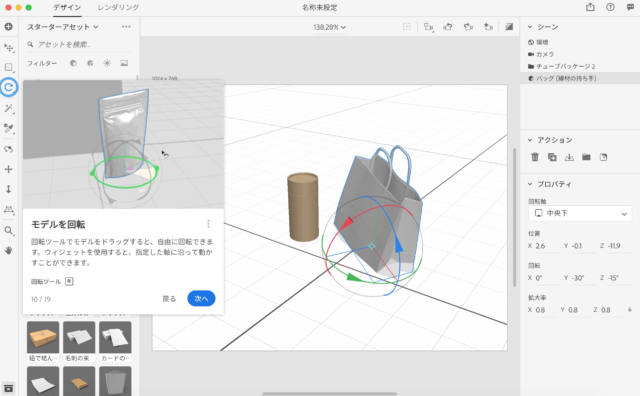Filter assets by models
Image resolution: width=640 pixels, height=396 pixels.
[73, 63]
